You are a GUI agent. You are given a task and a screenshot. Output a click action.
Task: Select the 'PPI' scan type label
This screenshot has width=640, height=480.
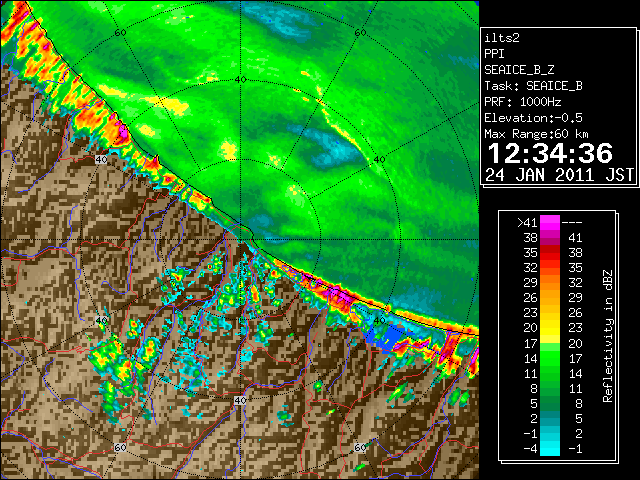[494, 54]
